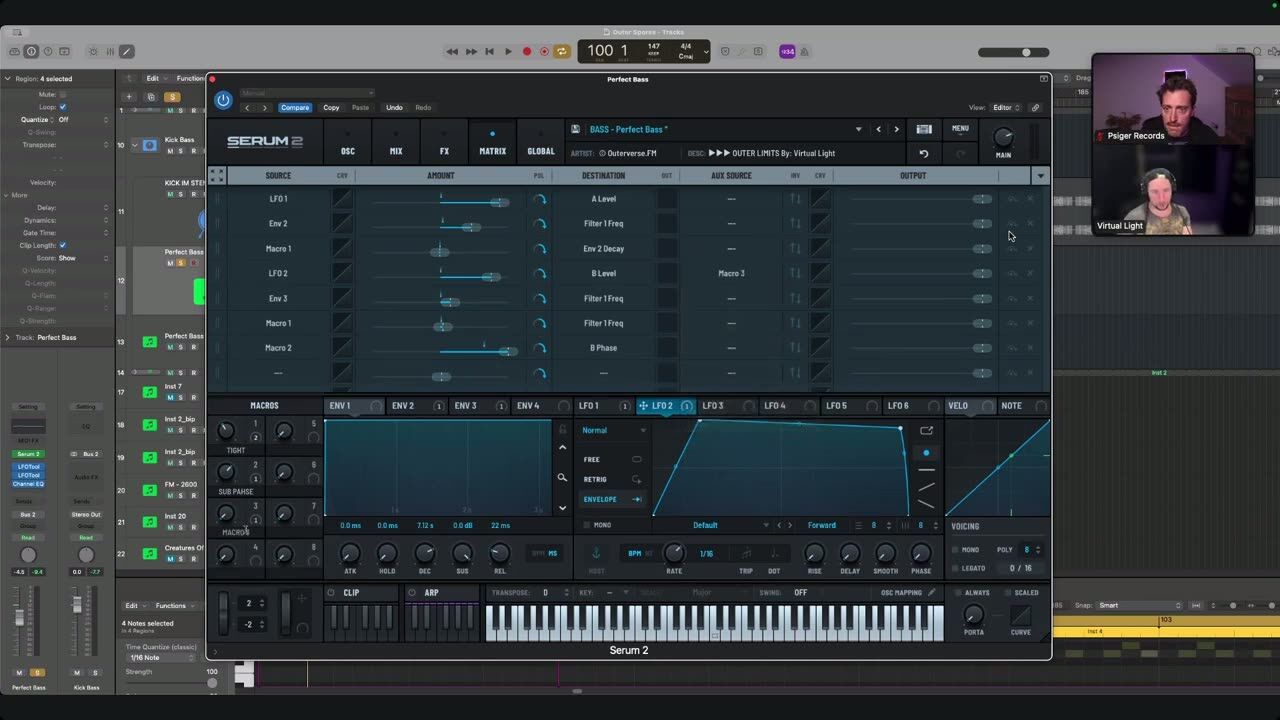Click the anchor HOST icon in LFO section
The height and width of the screenshot is (720, 1280).
pyautogui.click(x=596, y=553)
